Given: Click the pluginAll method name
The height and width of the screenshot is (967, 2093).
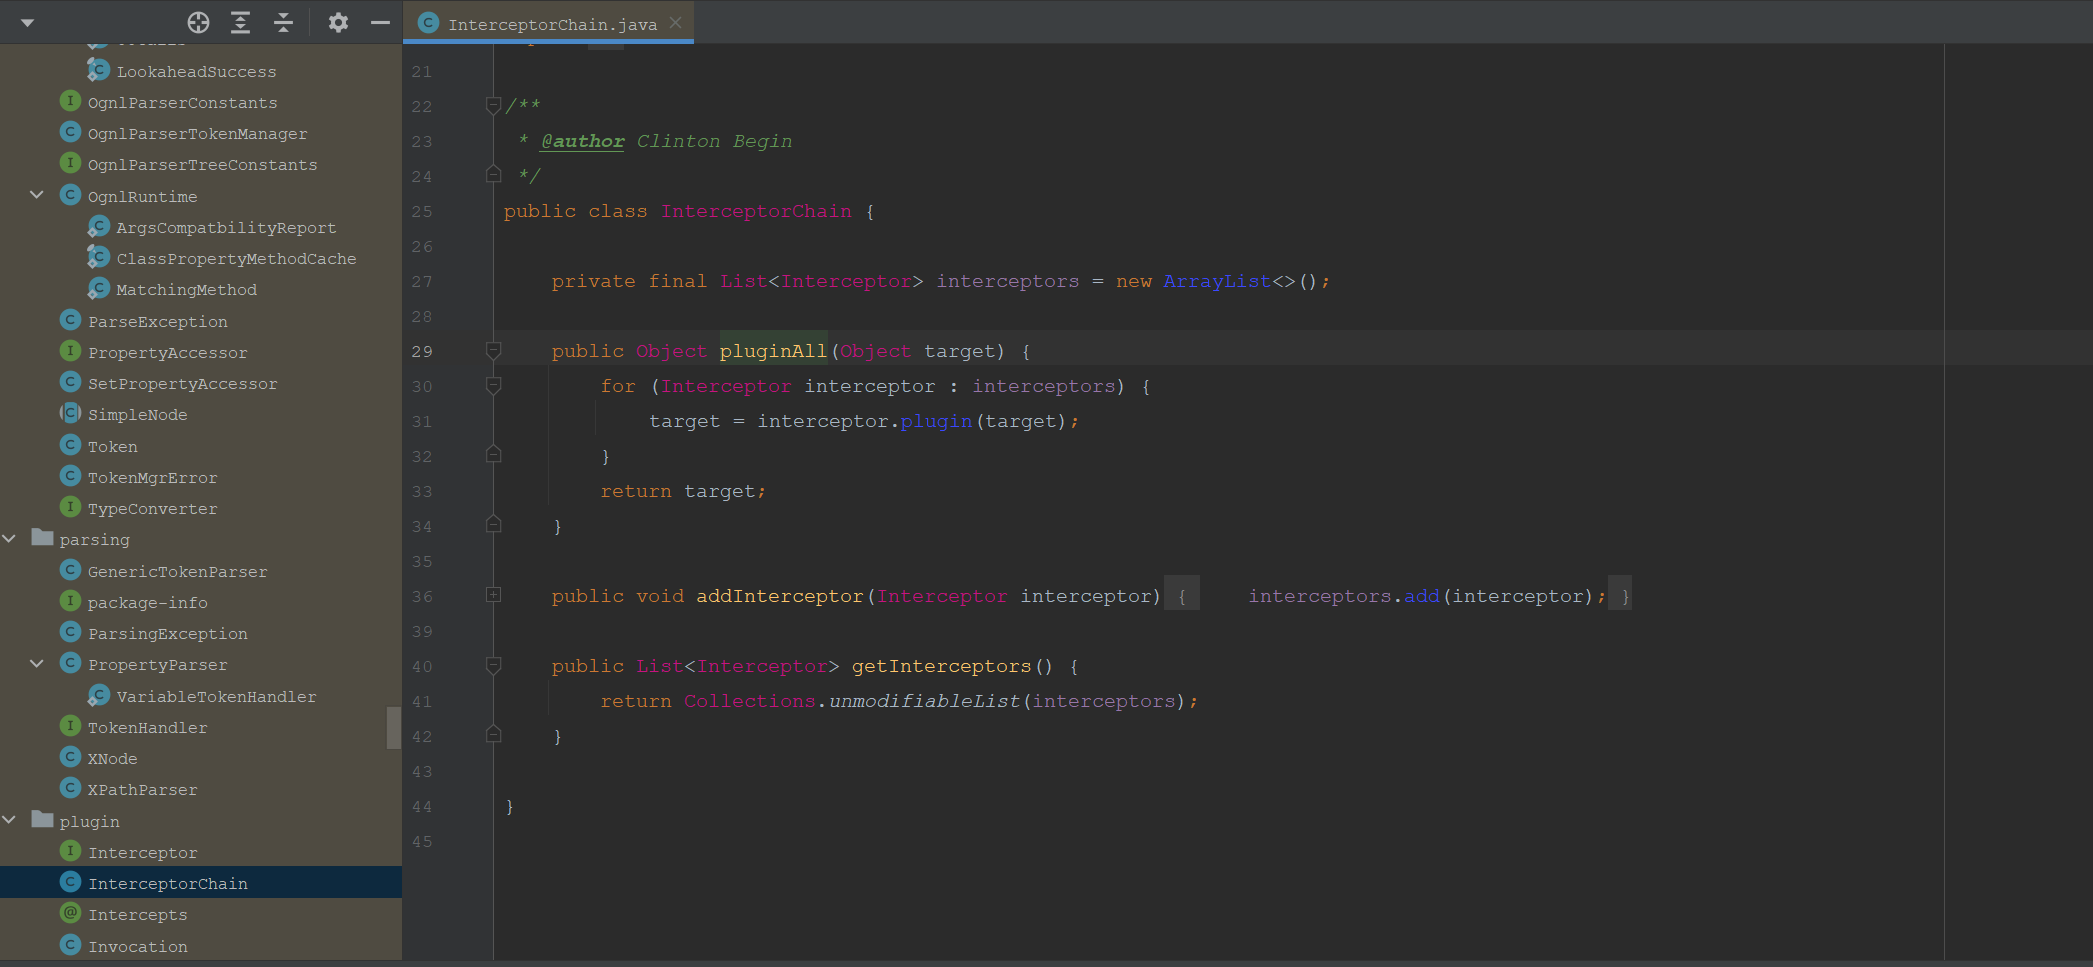Looking at the screenshot, I should point(773,351).
